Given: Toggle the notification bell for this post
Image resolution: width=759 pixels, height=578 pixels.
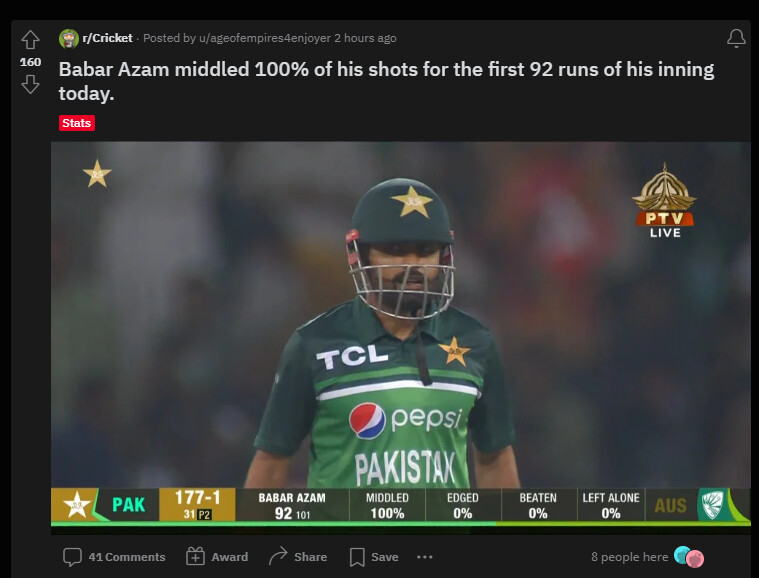Looking at the screenshot, I should pyautogui.click(x=736, y=38).
